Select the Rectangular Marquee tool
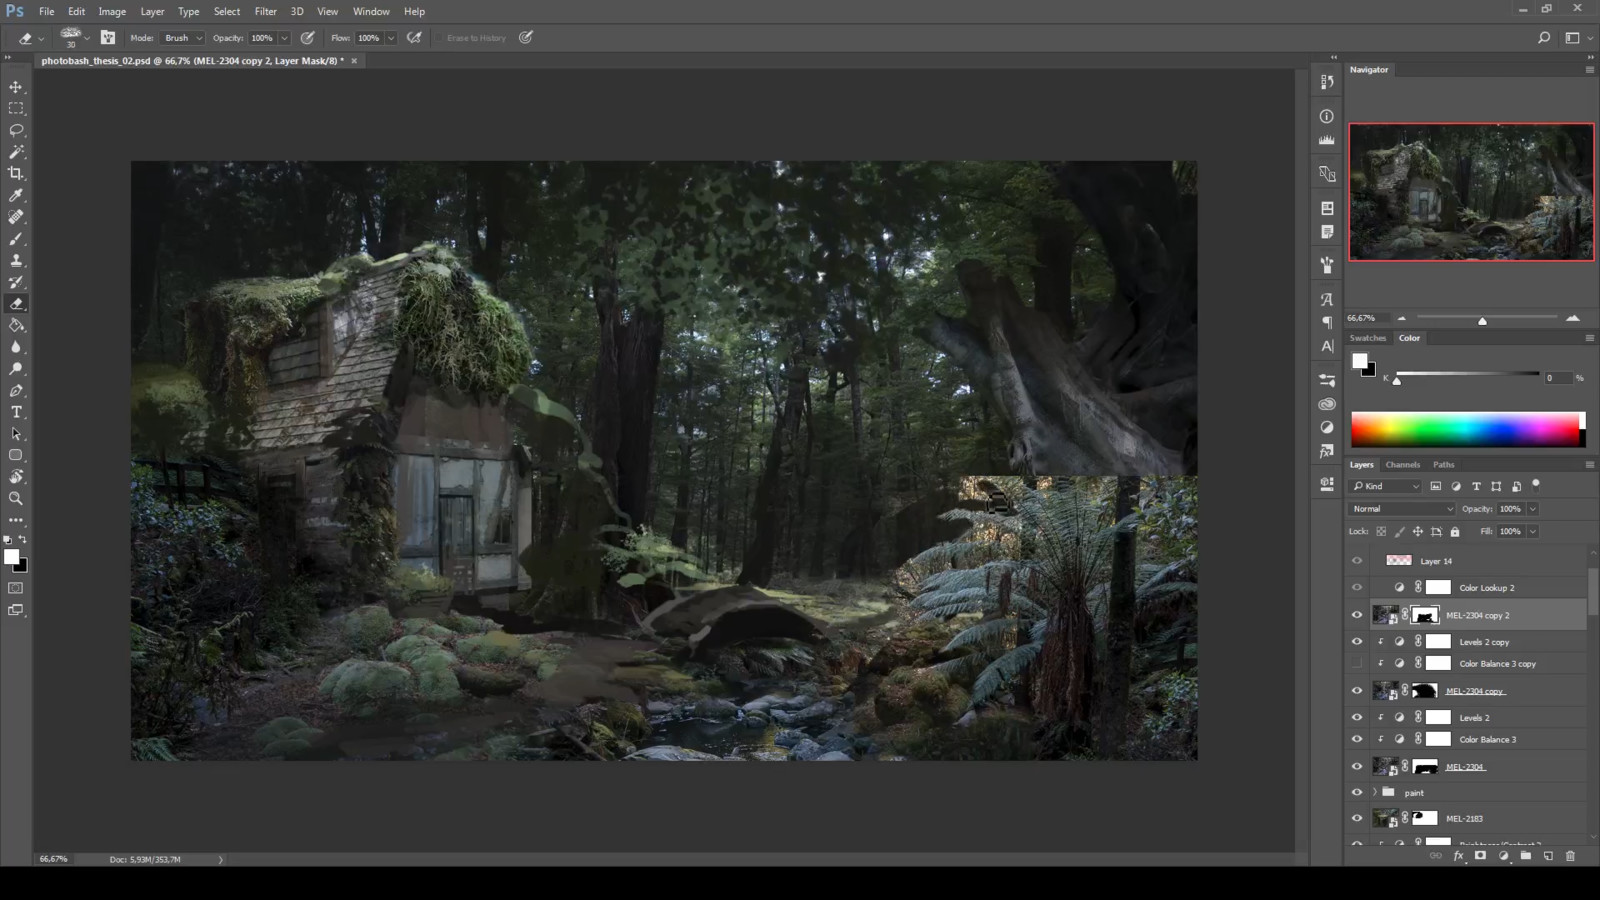 (x=16, y=108)
